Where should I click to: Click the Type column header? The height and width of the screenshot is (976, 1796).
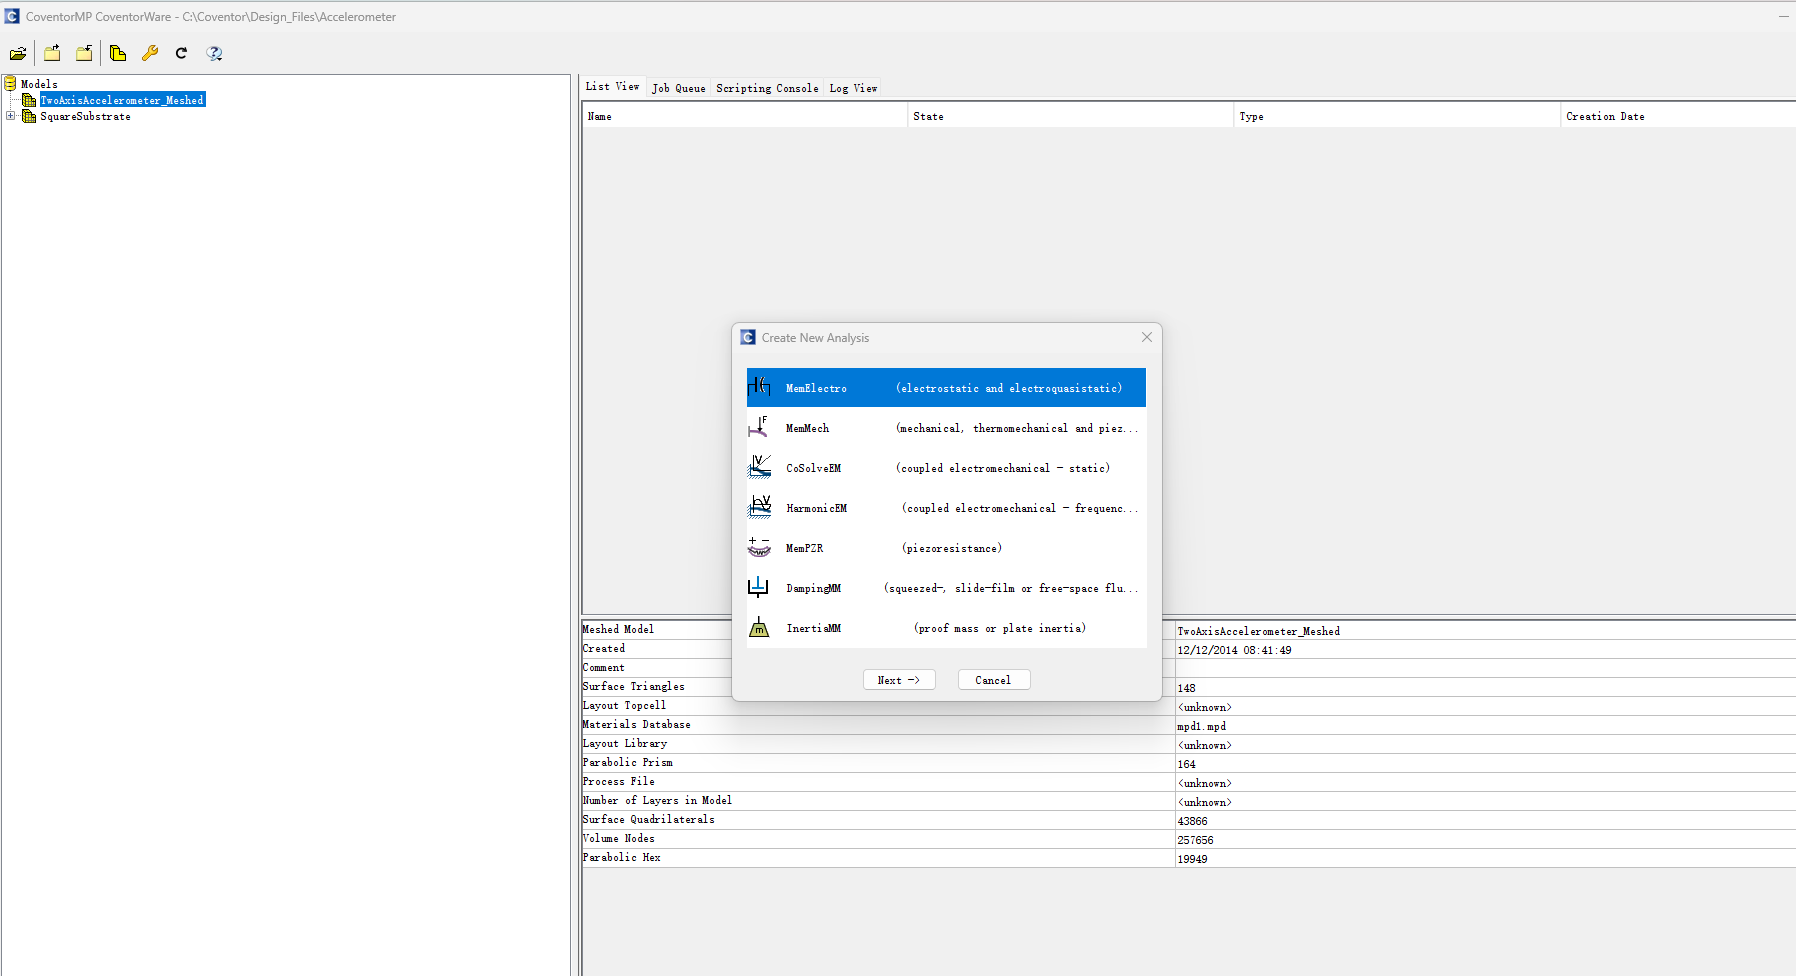click(x=1396, y=116)
